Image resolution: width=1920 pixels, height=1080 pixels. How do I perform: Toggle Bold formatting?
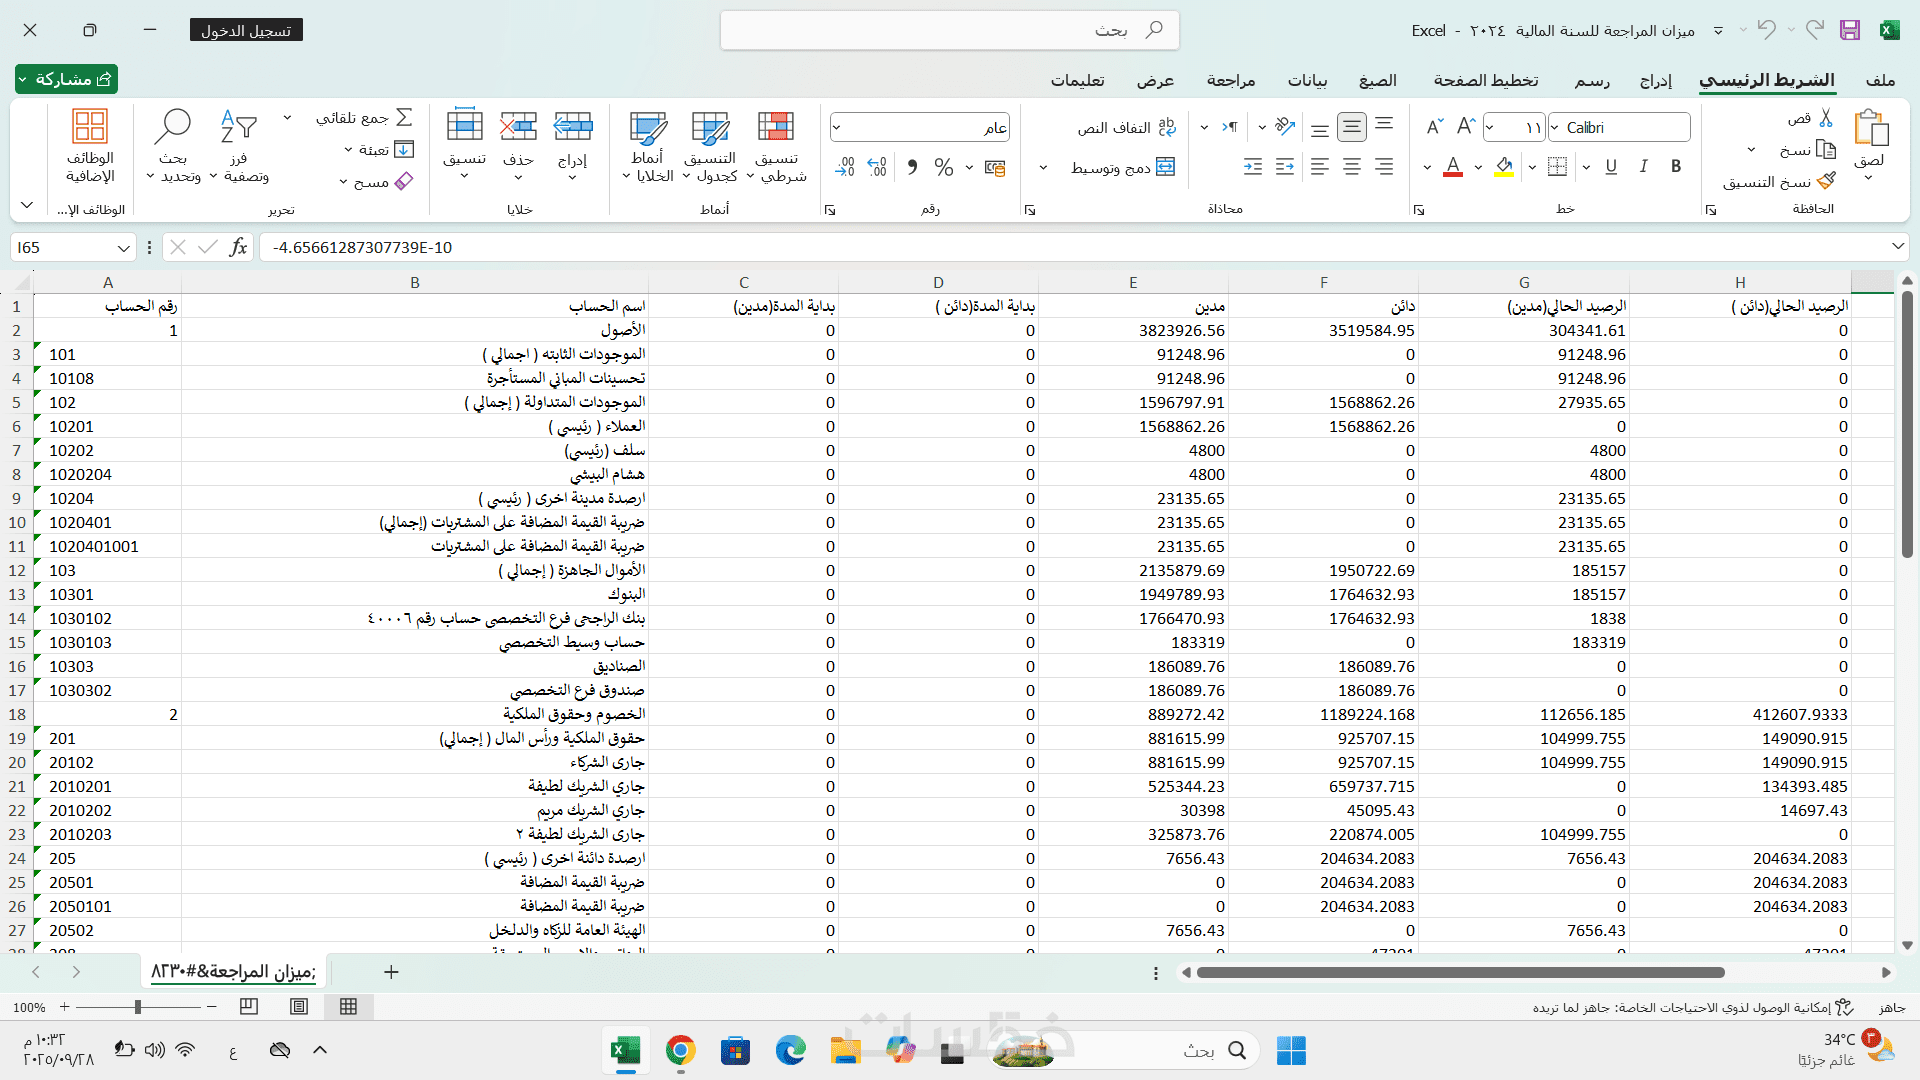(x=1676, y=167)
